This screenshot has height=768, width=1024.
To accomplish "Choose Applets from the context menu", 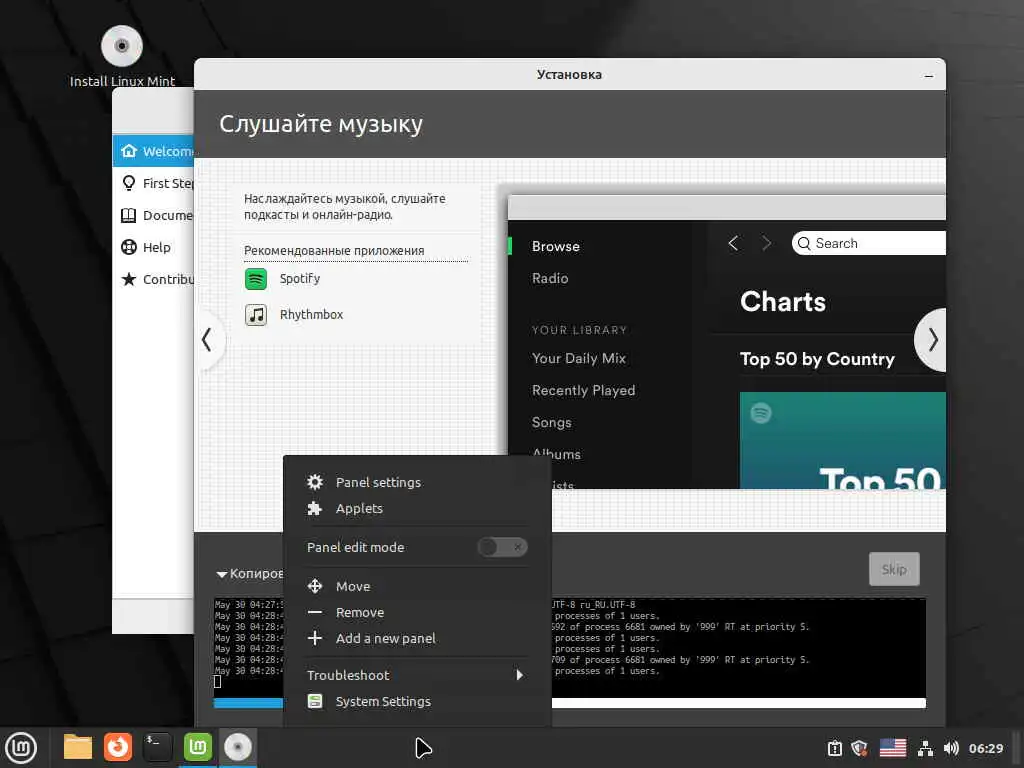I will (x=417, y=508).
